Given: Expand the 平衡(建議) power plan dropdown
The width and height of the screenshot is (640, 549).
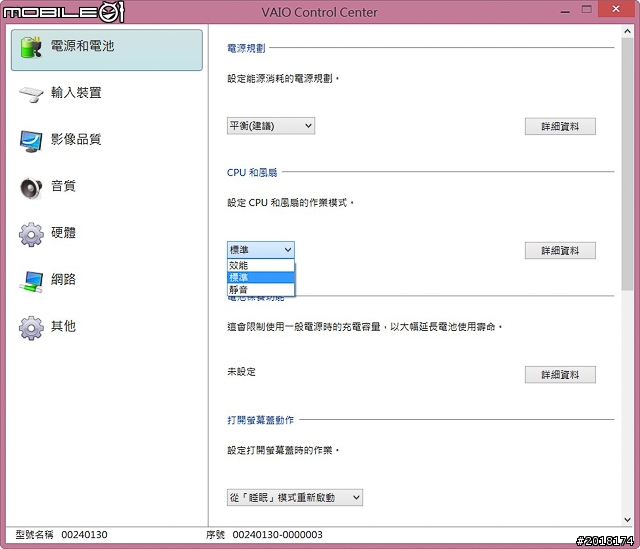Looking at the screenshot, I should [271, 126].
